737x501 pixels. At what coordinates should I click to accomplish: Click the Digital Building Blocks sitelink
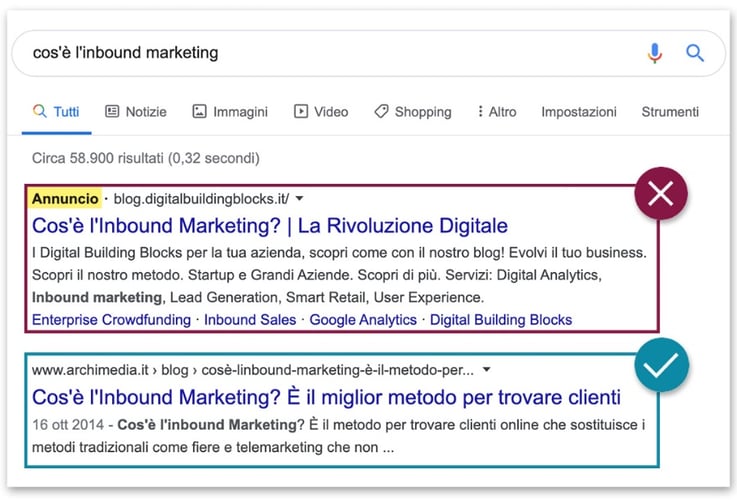pos(501,320)
